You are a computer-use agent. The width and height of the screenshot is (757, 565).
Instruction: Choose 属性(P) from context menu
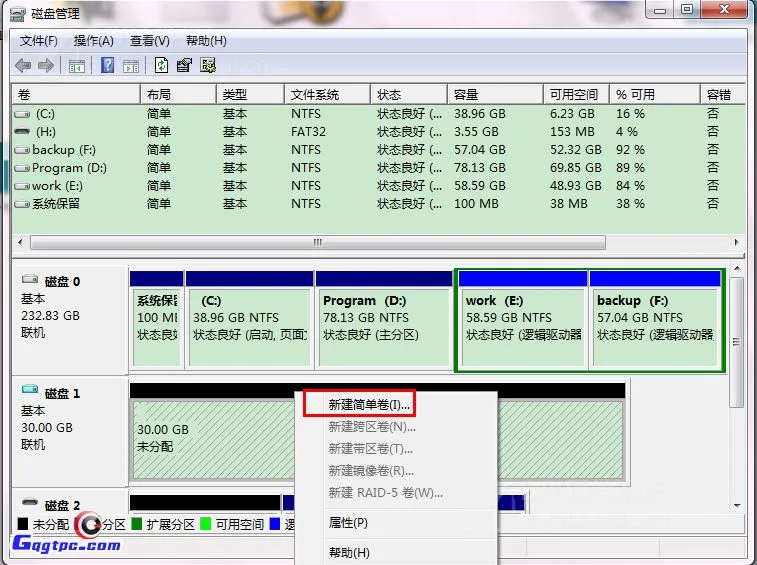pos(348,523)
